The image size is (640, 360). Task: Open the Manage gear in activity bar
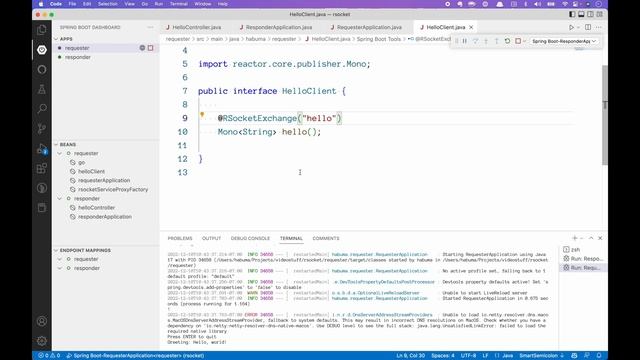(42, 341)
